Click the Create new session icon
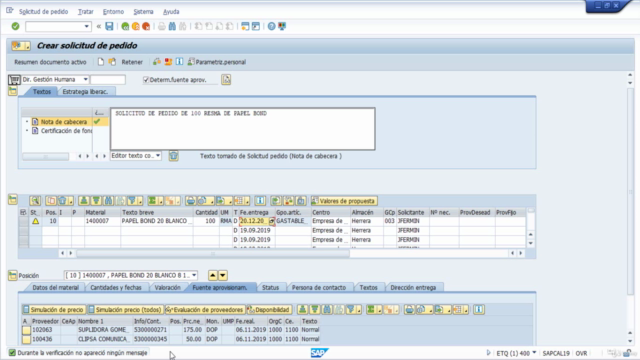640x360 pixels. (245, 26)
